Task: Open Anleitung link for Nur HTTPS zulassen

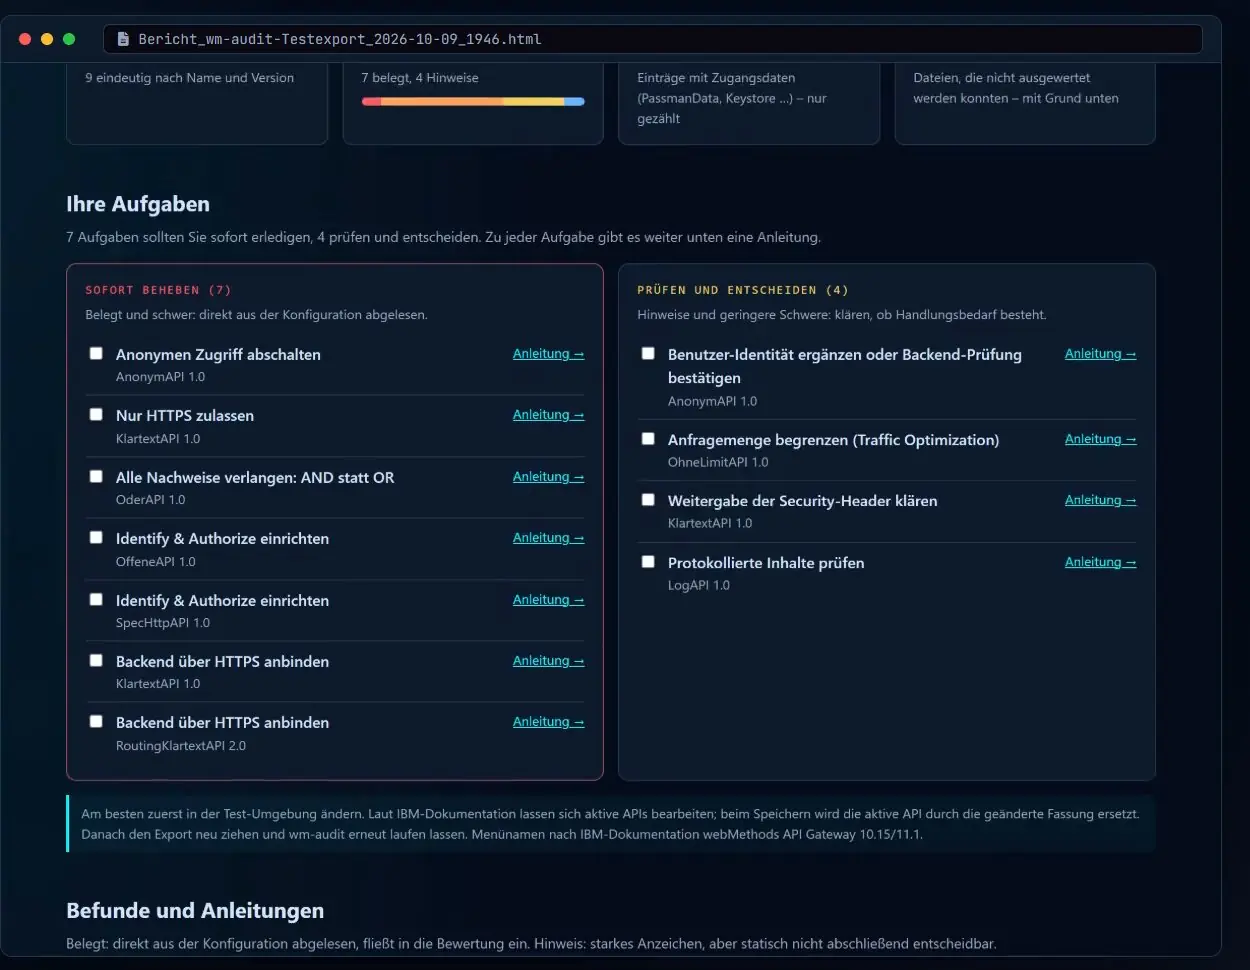Action: 548,415
